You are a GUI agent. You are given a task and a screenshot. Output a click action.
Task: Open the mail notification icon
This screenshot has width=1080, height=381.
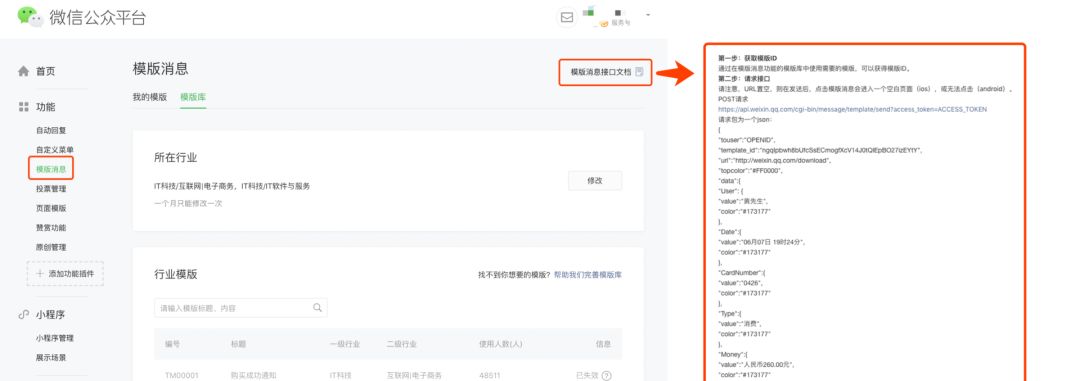pos(566,17)
